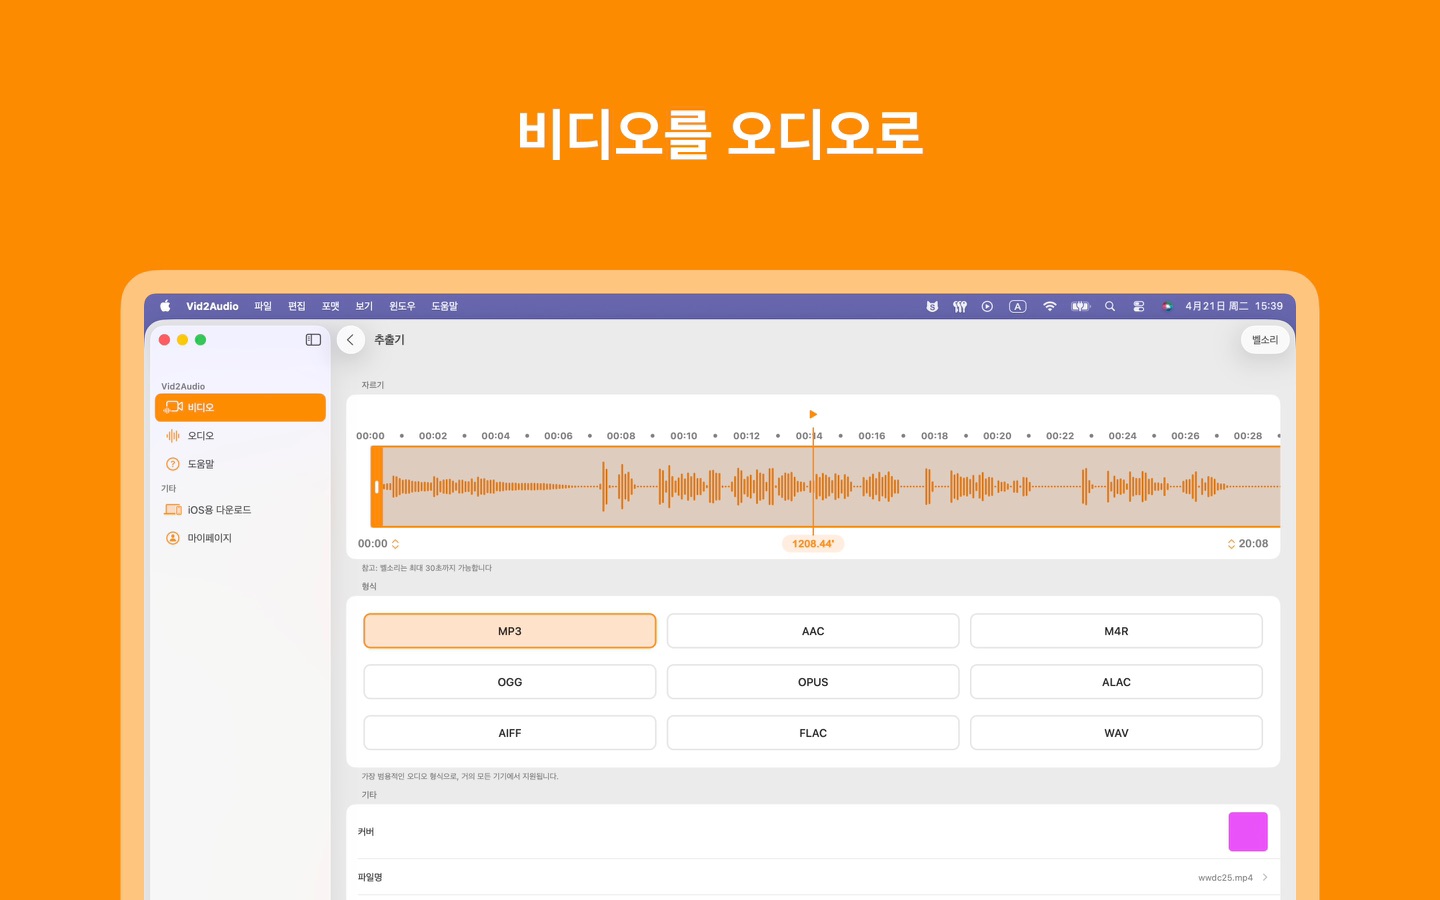Click the pink cover color swatch
Viewport: 1440px width, 900px height.
pos(1248,832)
